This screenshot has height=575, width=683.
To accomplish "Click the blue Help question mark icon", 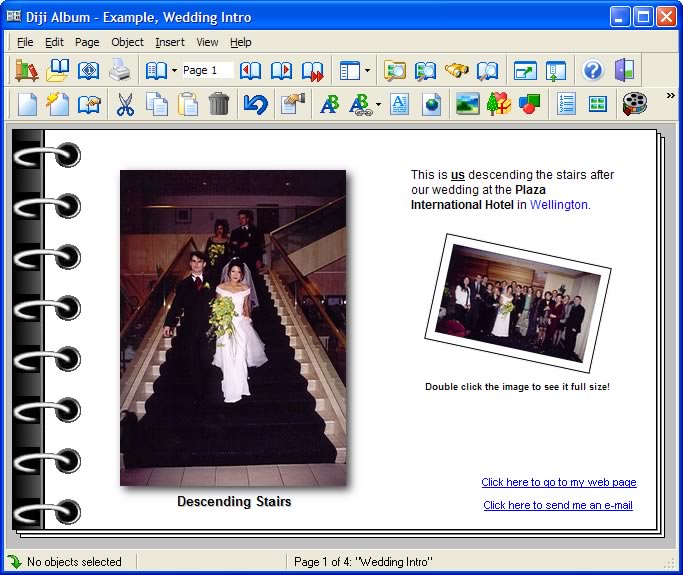I will [593, 70].
